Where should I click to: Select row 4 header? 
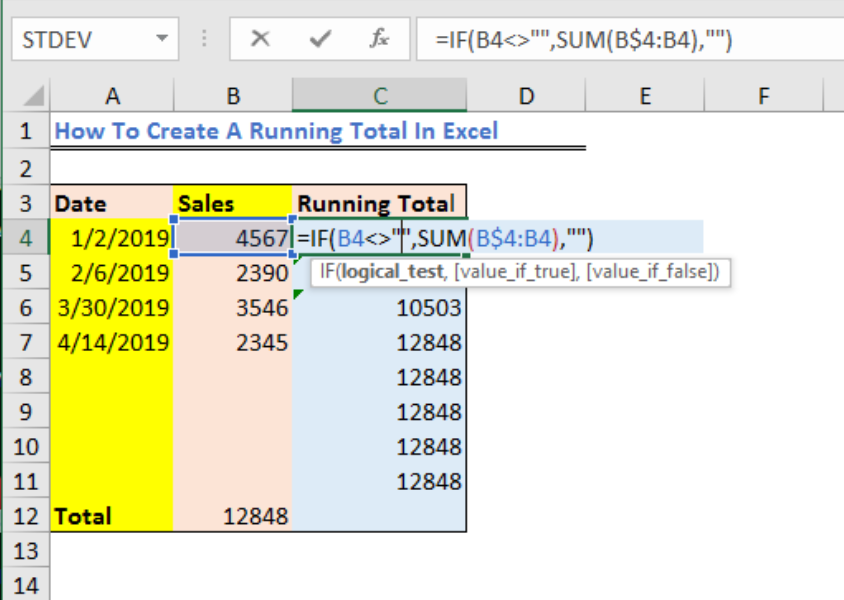pos(26,237)
